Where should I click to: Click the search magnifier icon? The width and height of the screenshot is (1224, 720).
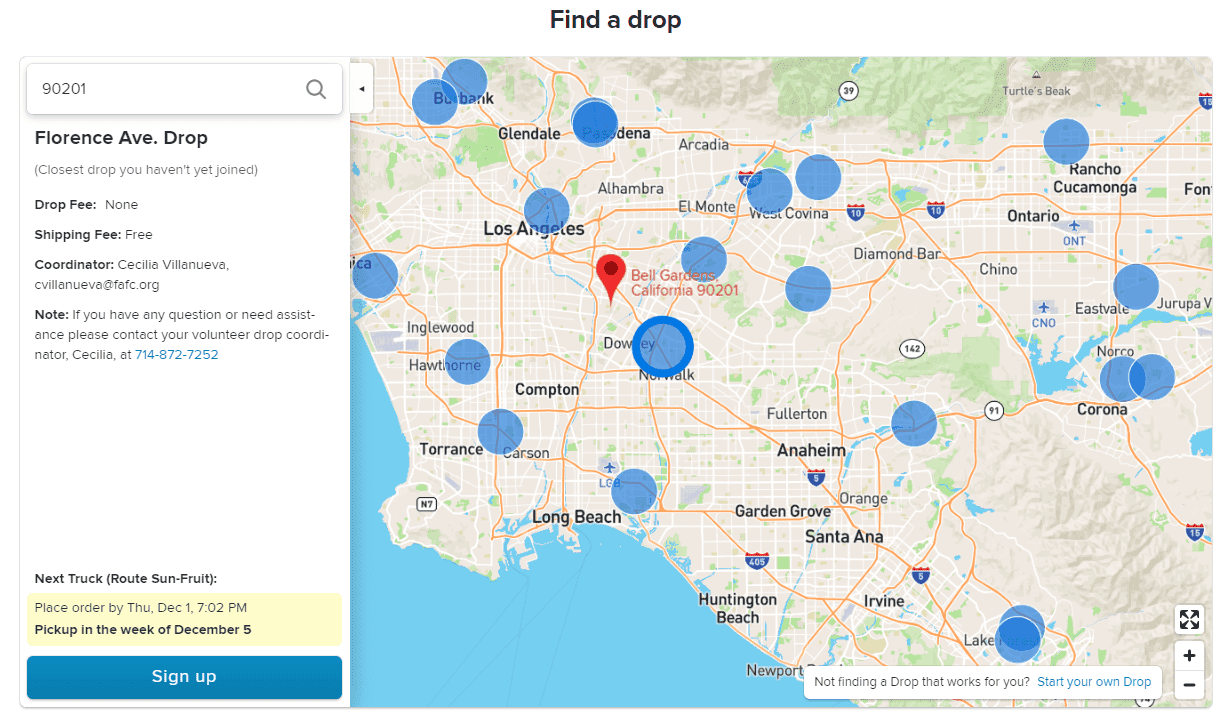coord(316,89)
